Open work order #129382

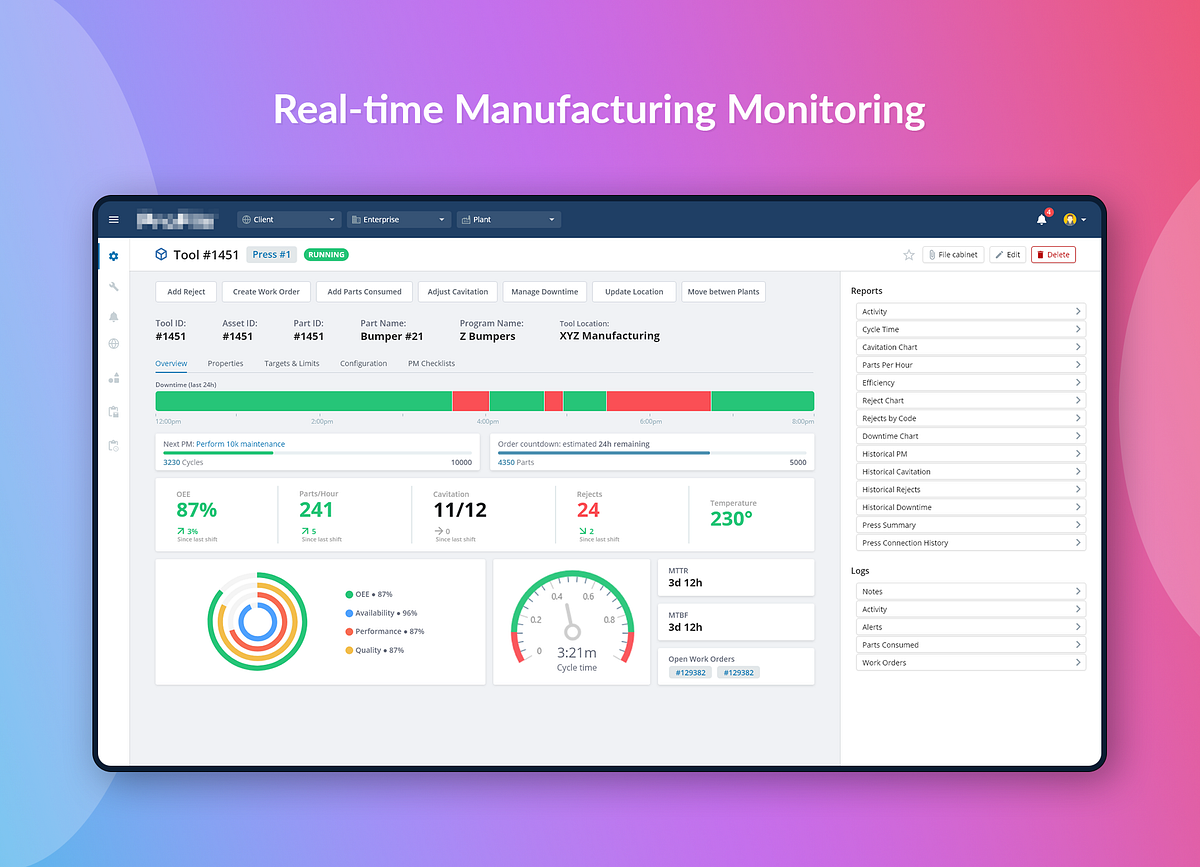pos(688,672)
